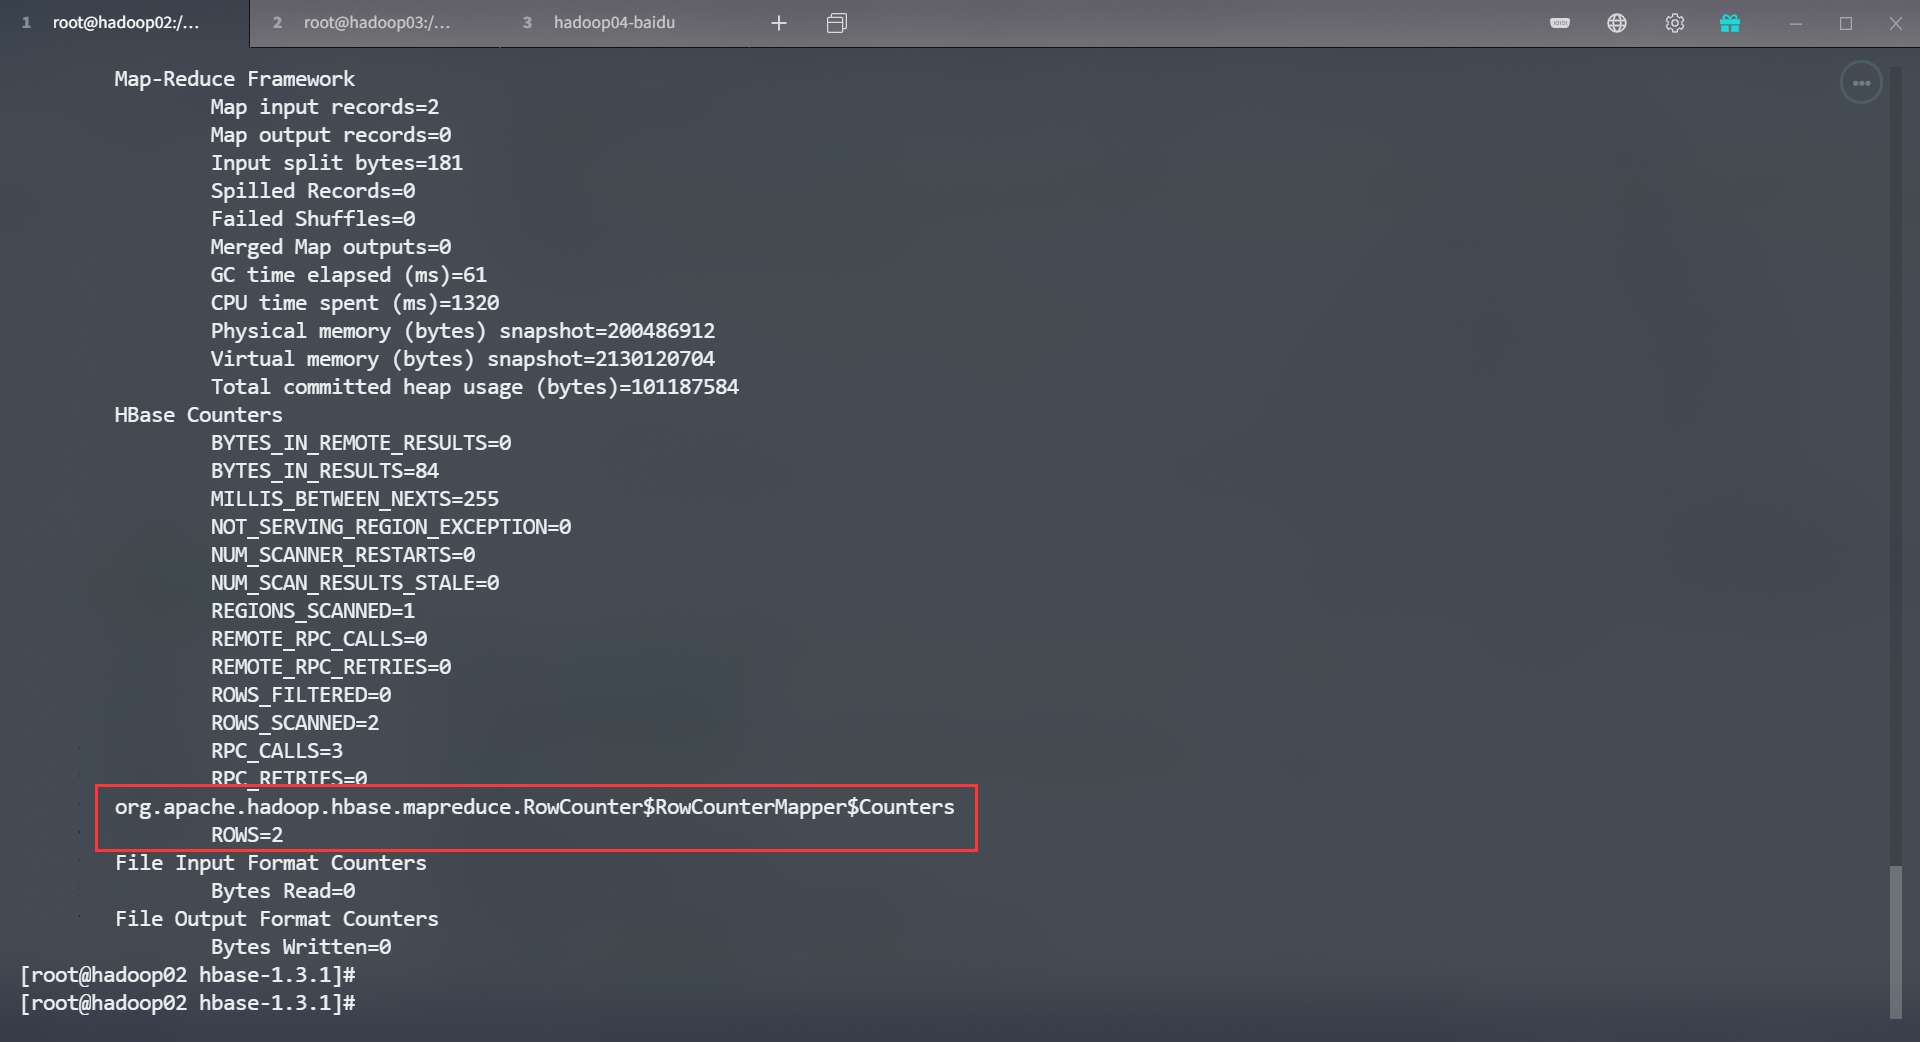
Task: Maximize the terminal window
Action: tap(1846, 23)
